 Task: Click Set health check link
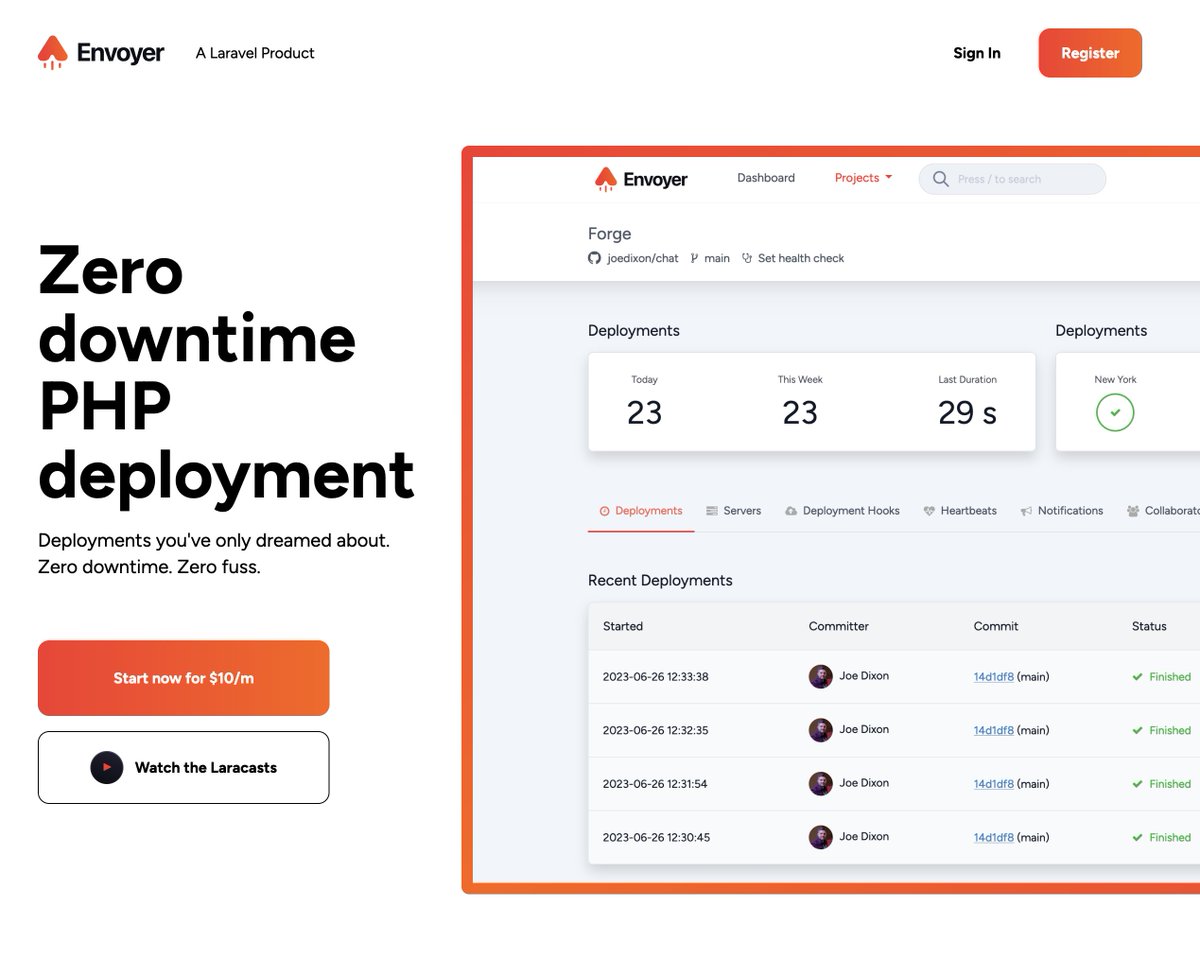click(801, 258)
